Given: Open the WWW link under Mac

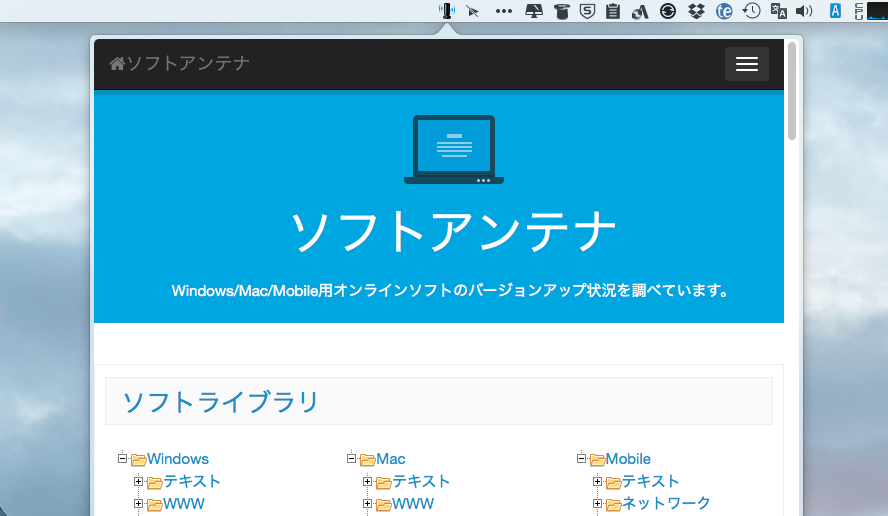Looking at the screenshot, I should 413,503.
